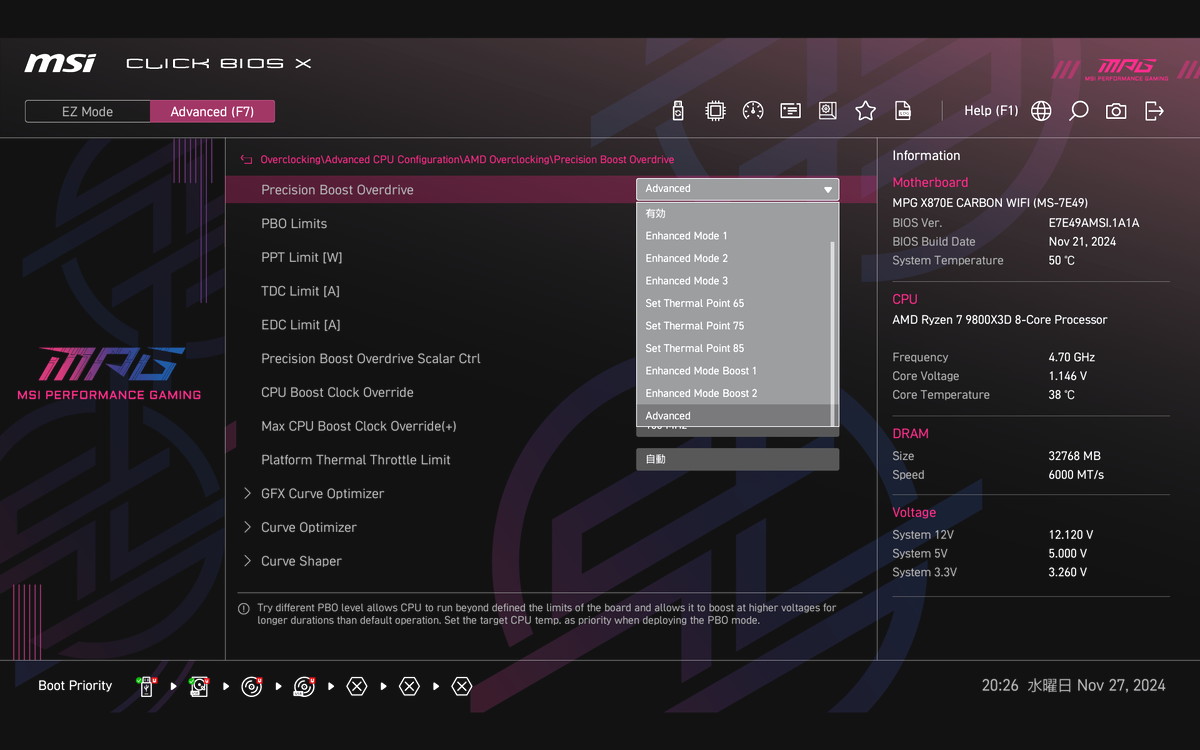The image size is (1200, 750).
Task: Select the PBO Limits row
Action: [x=294, y=224]
